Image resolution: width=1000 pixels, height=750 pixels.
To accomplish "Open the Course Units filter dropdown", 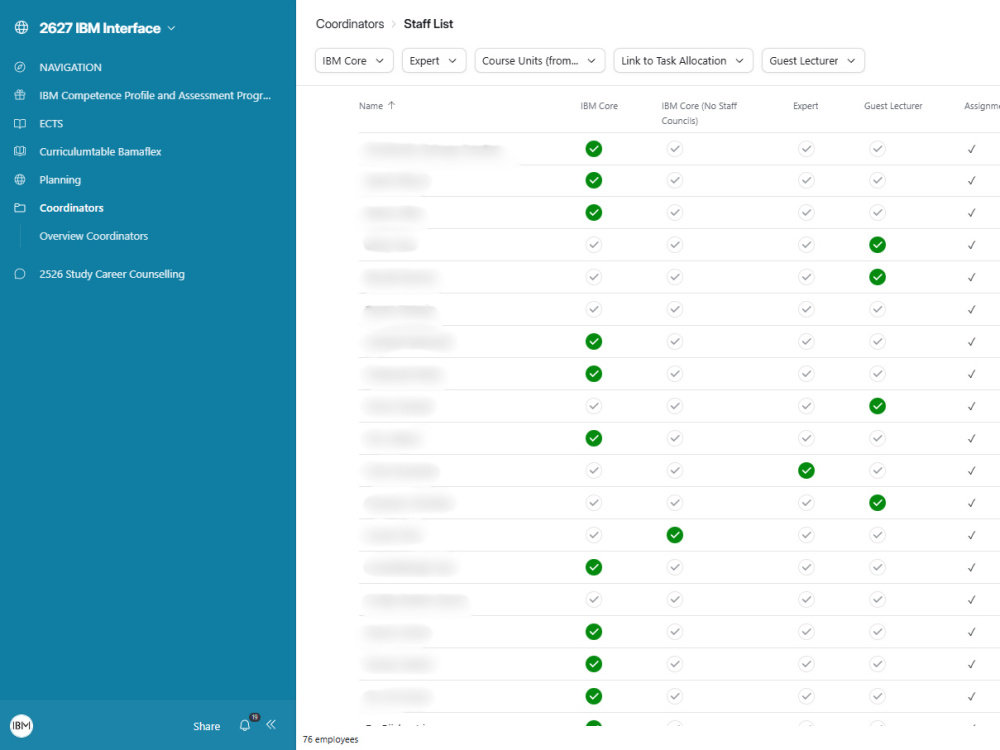I will pos(540,61).
